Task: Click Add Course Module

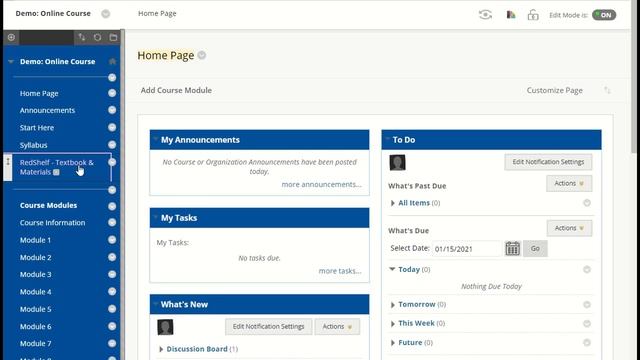Action: [x=176, y=90]
